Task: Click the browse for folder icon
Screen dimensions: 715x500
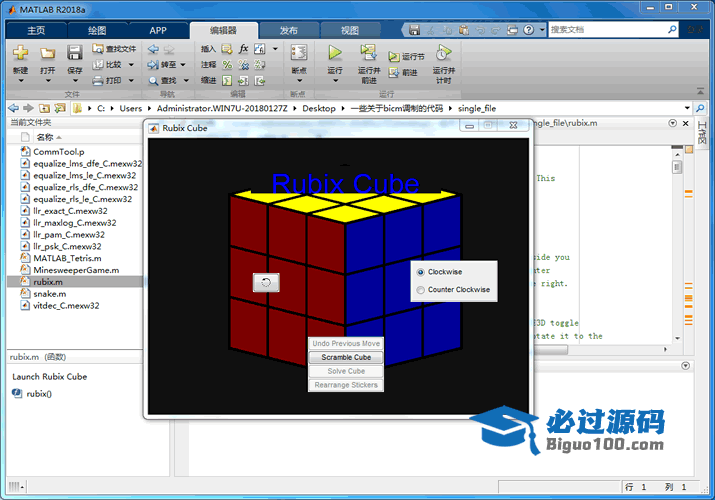Action: [x=60, y=108]
